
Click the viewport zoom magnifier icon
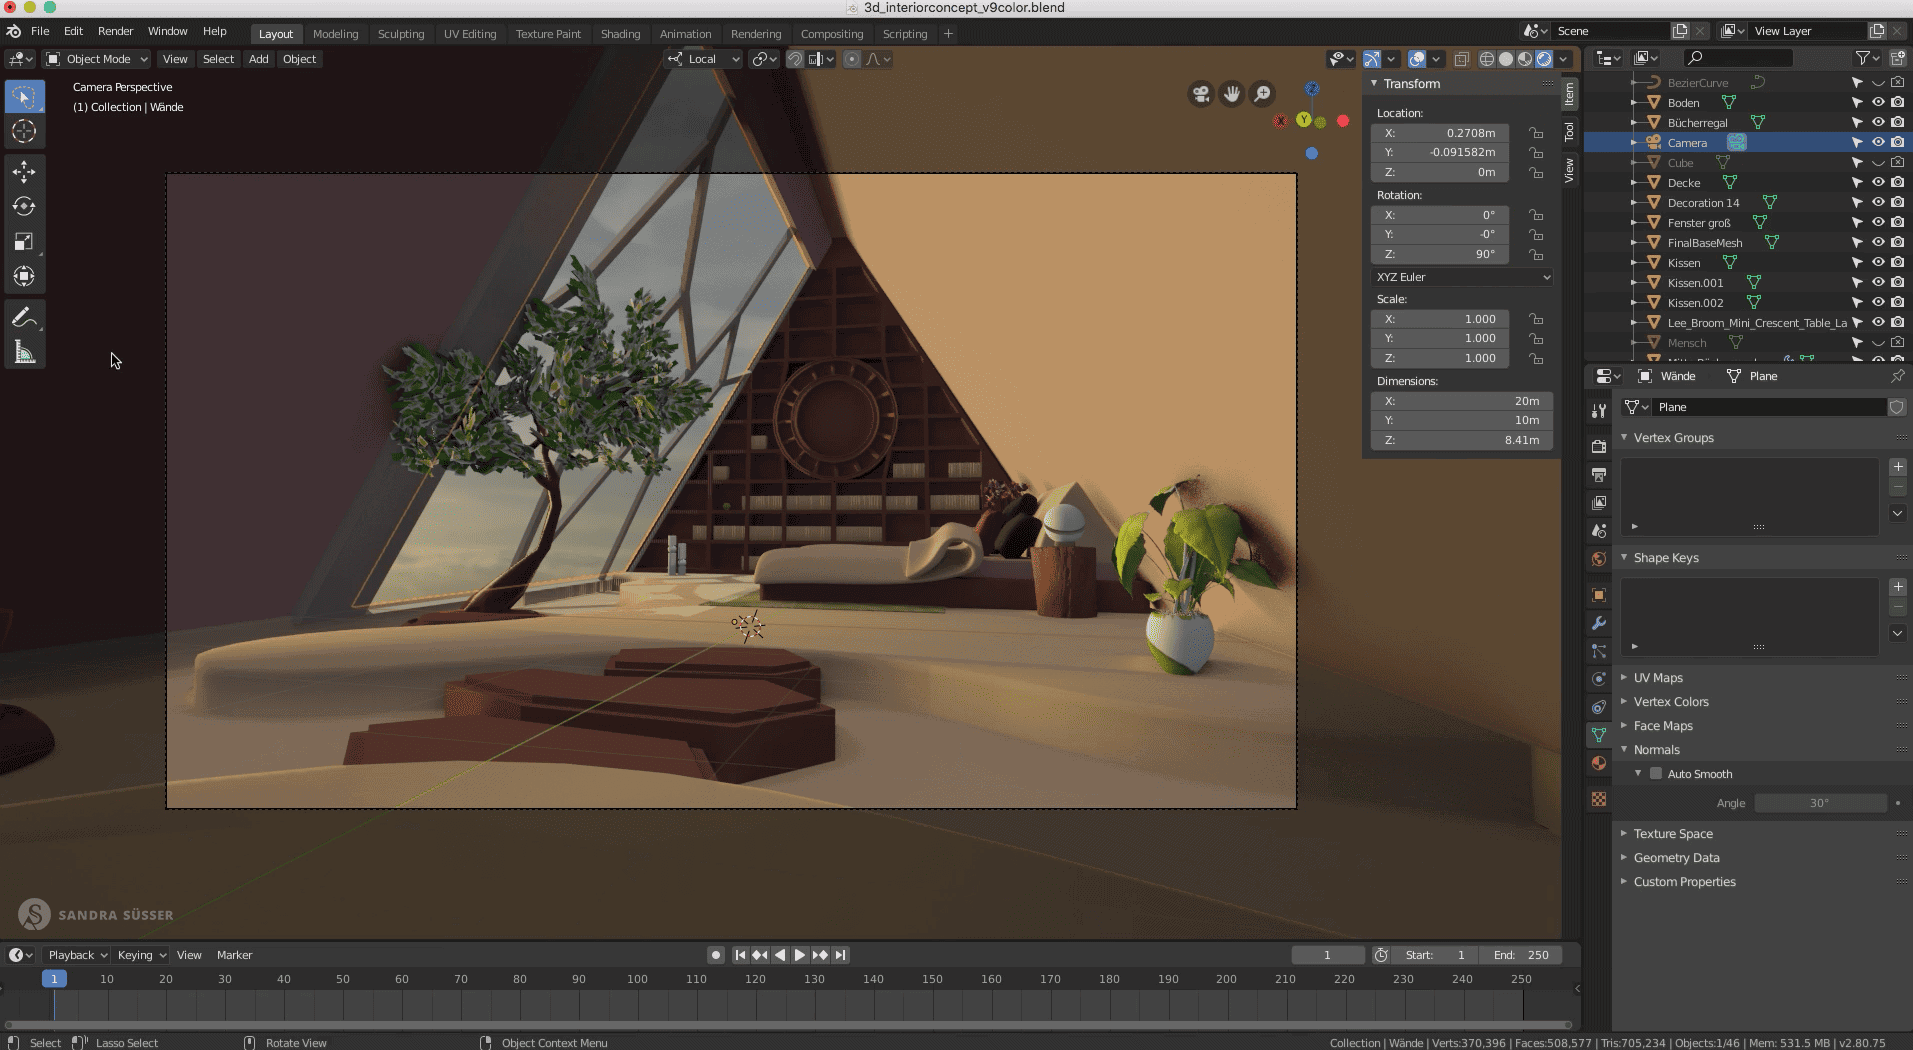(x=1263, y=94)
